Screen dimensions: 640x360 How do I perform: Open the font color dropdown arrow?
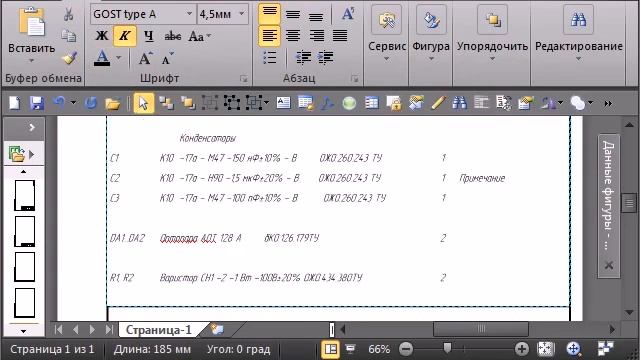[119, 58]
